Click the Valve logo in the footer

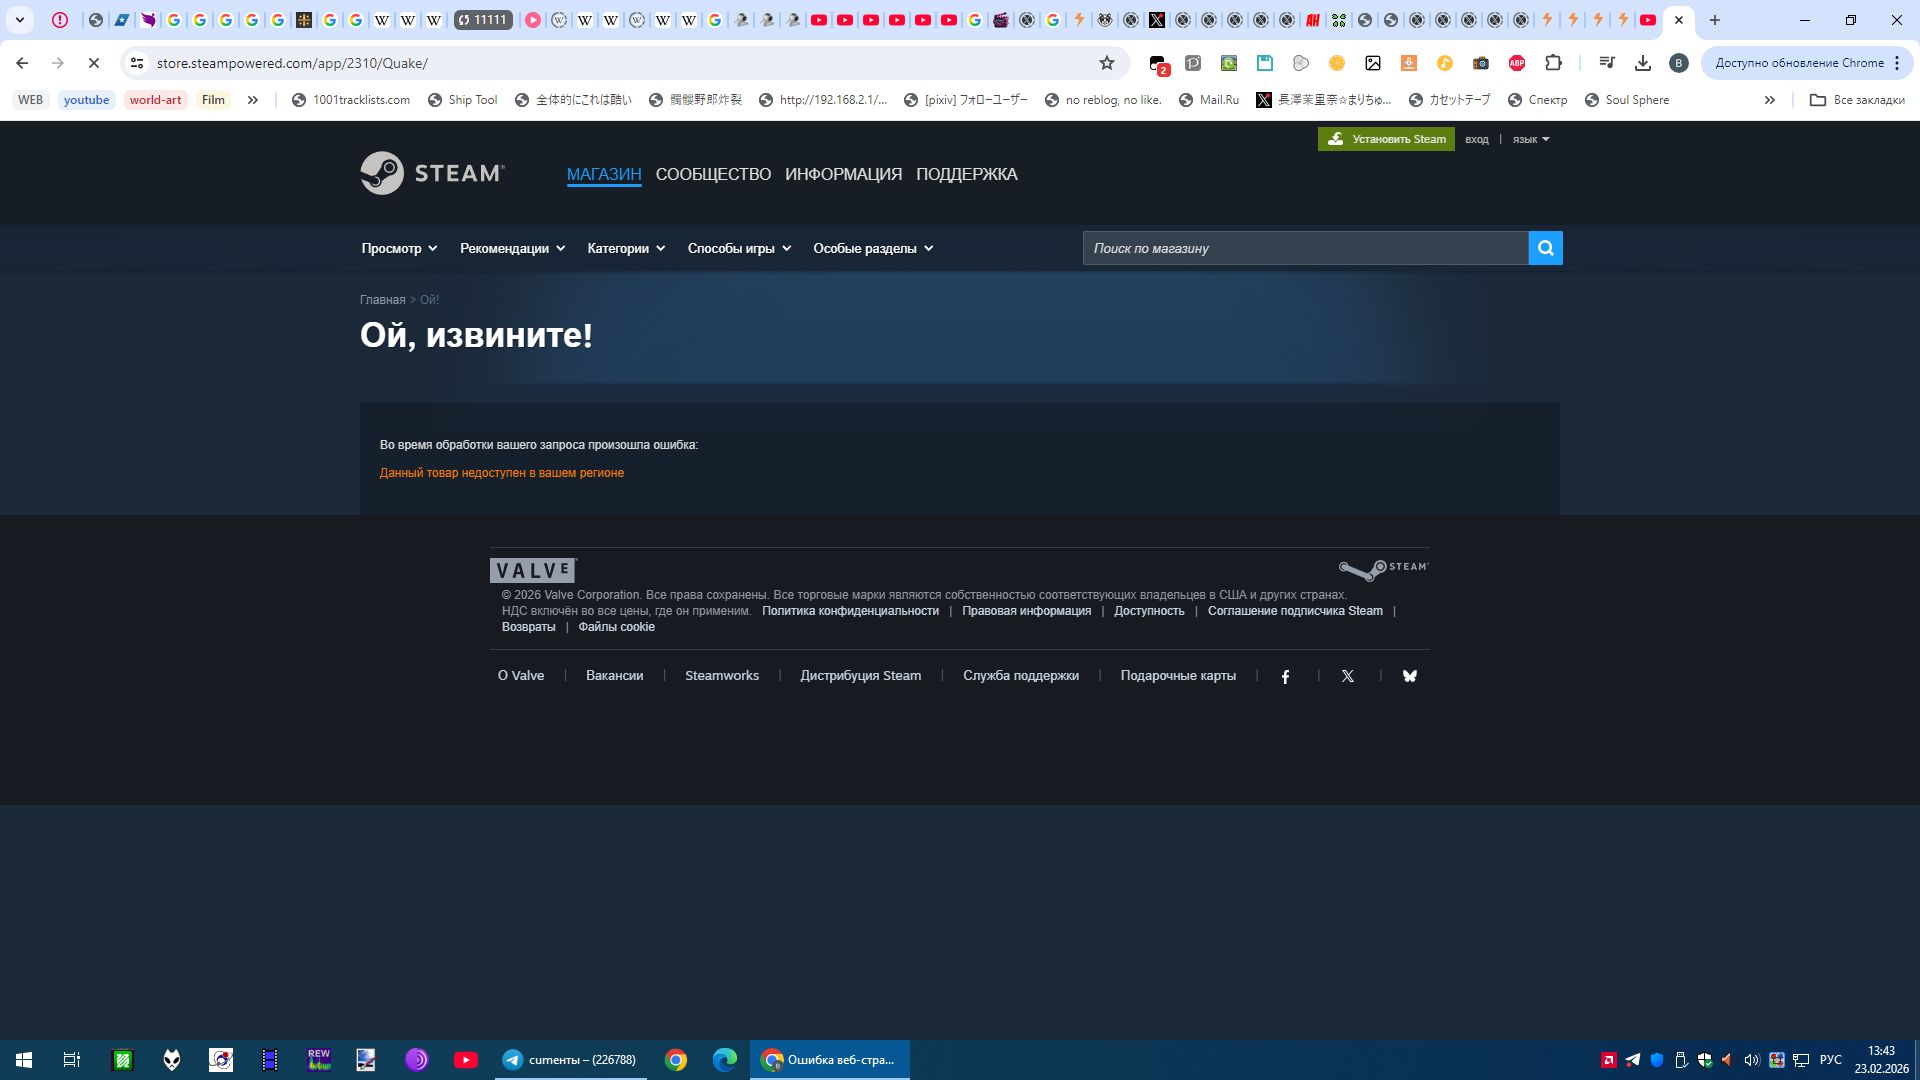click(x=533, y=570)
